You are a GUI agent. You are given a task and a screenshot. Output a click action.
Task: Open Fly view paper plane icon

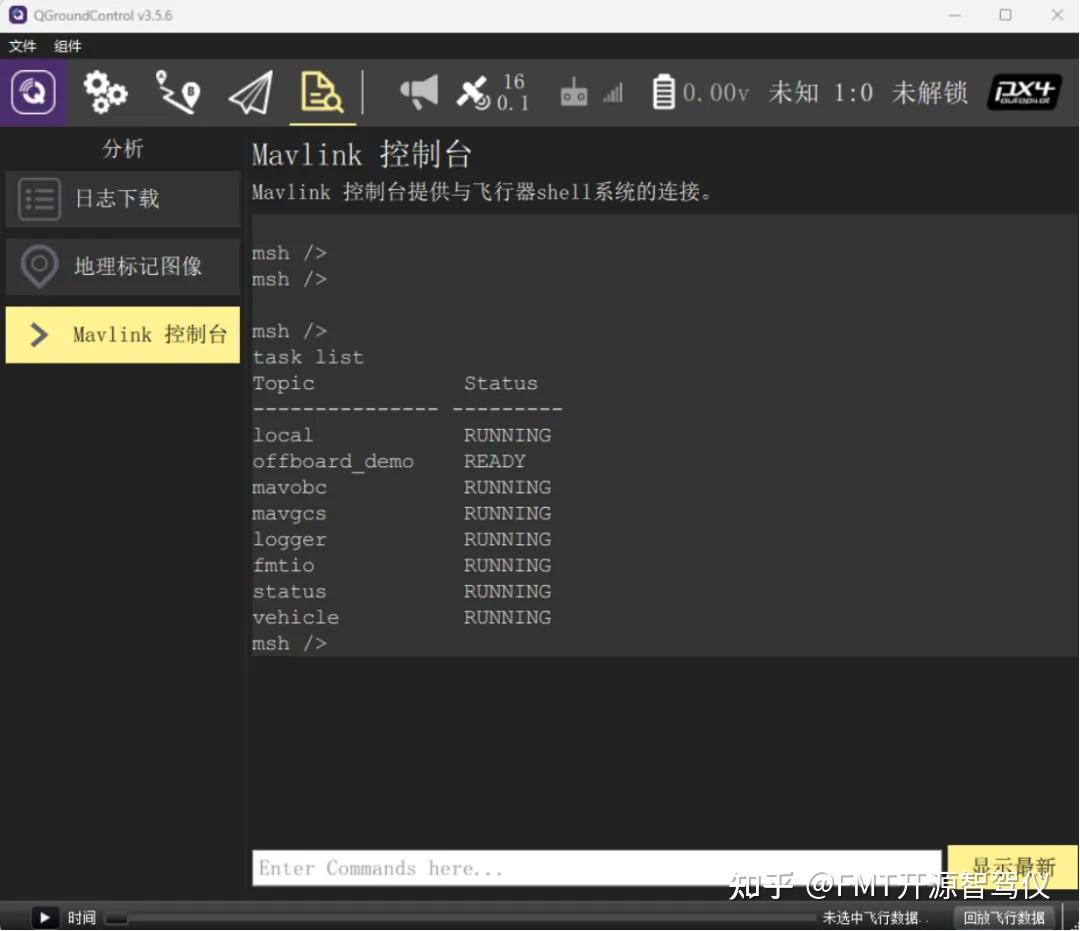pos(249,92)
